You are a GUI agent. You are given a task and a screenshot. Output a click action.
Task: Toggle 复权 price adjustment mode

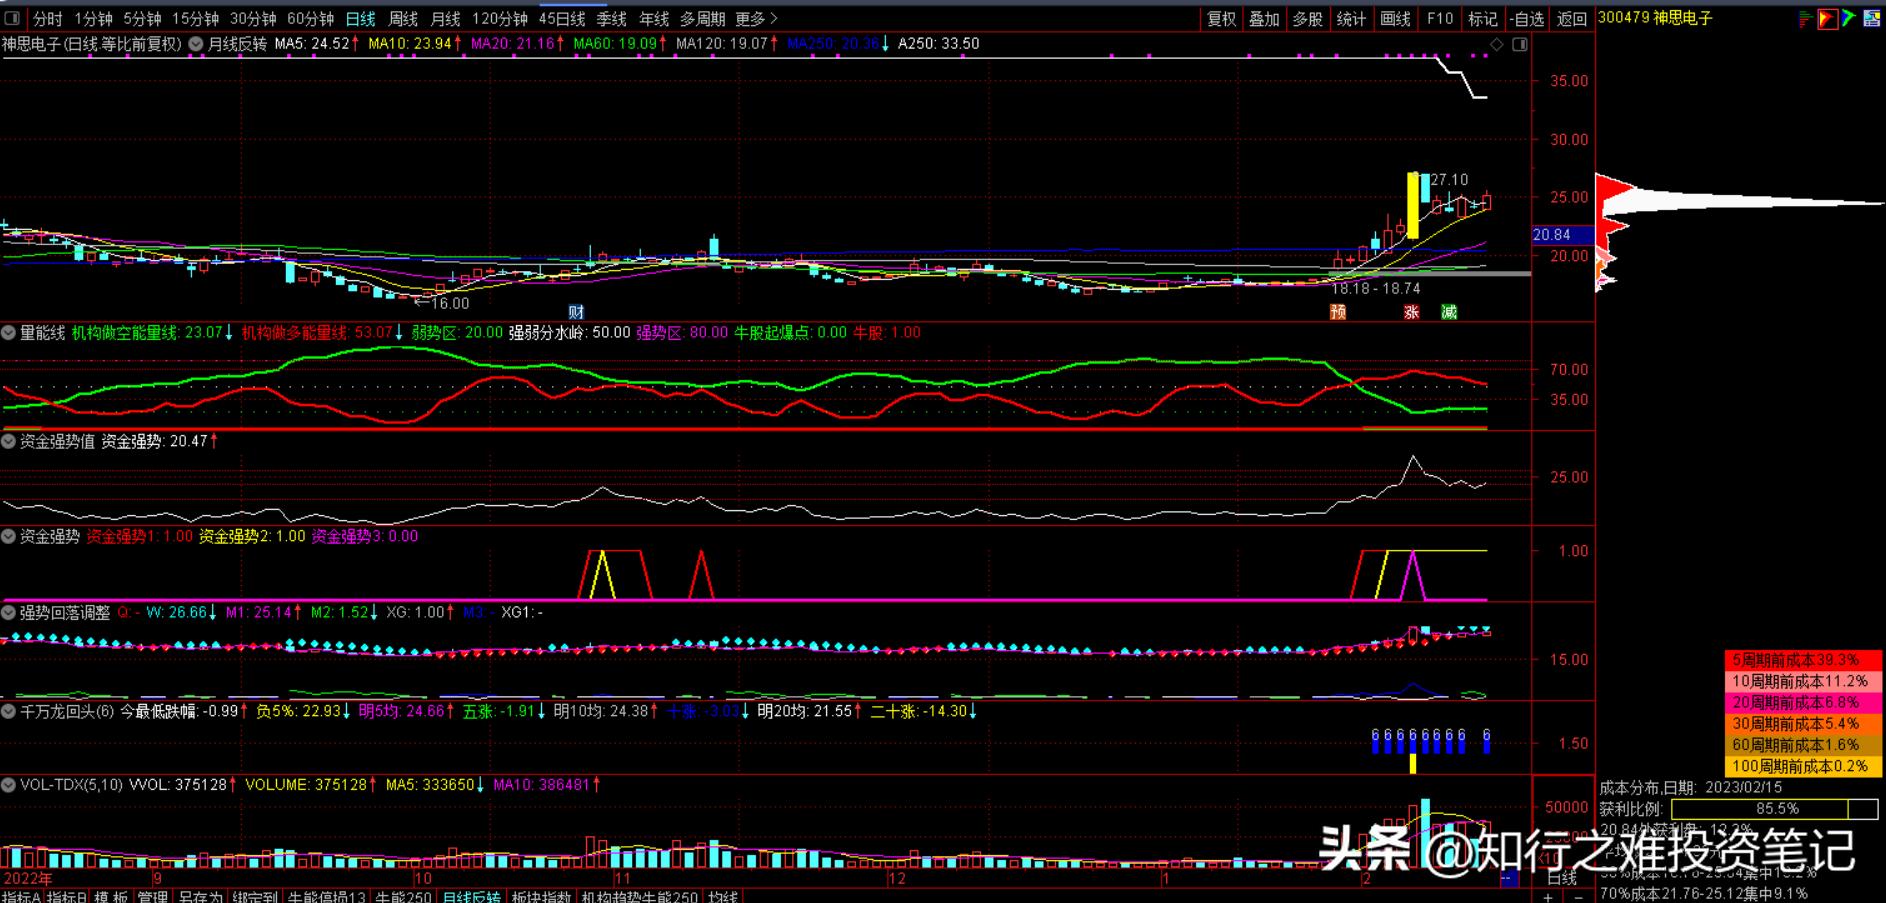tap(1222, 18)
